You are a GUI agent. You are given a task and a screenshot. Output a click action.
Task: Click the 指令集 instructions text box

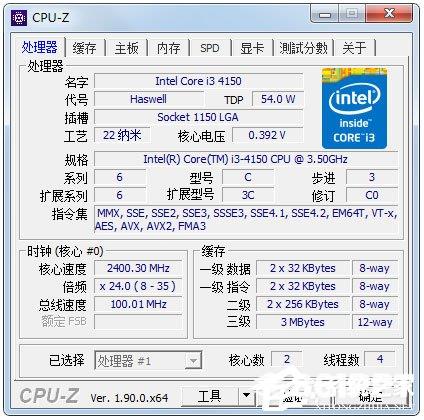(x=246, y=219)
